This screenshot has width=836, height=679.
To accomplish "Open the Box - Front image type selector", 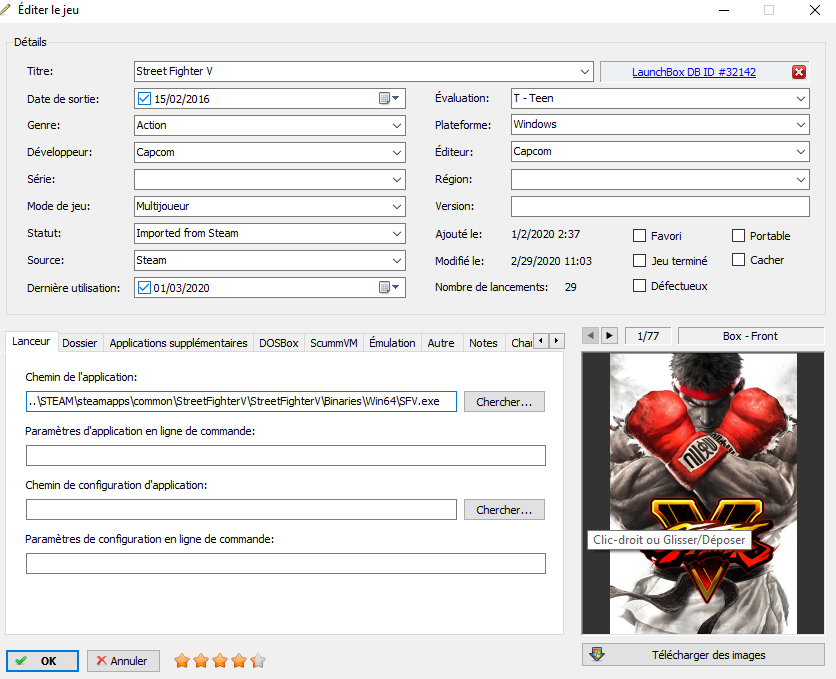I will 751,336.
